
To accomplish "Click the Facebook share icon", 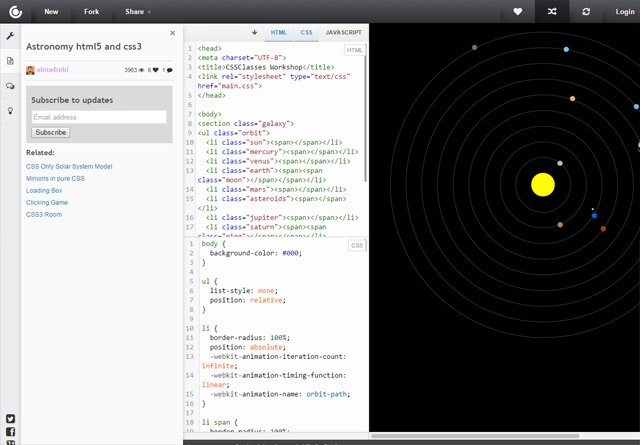I will pyautogui.click(x=10, y=432).
